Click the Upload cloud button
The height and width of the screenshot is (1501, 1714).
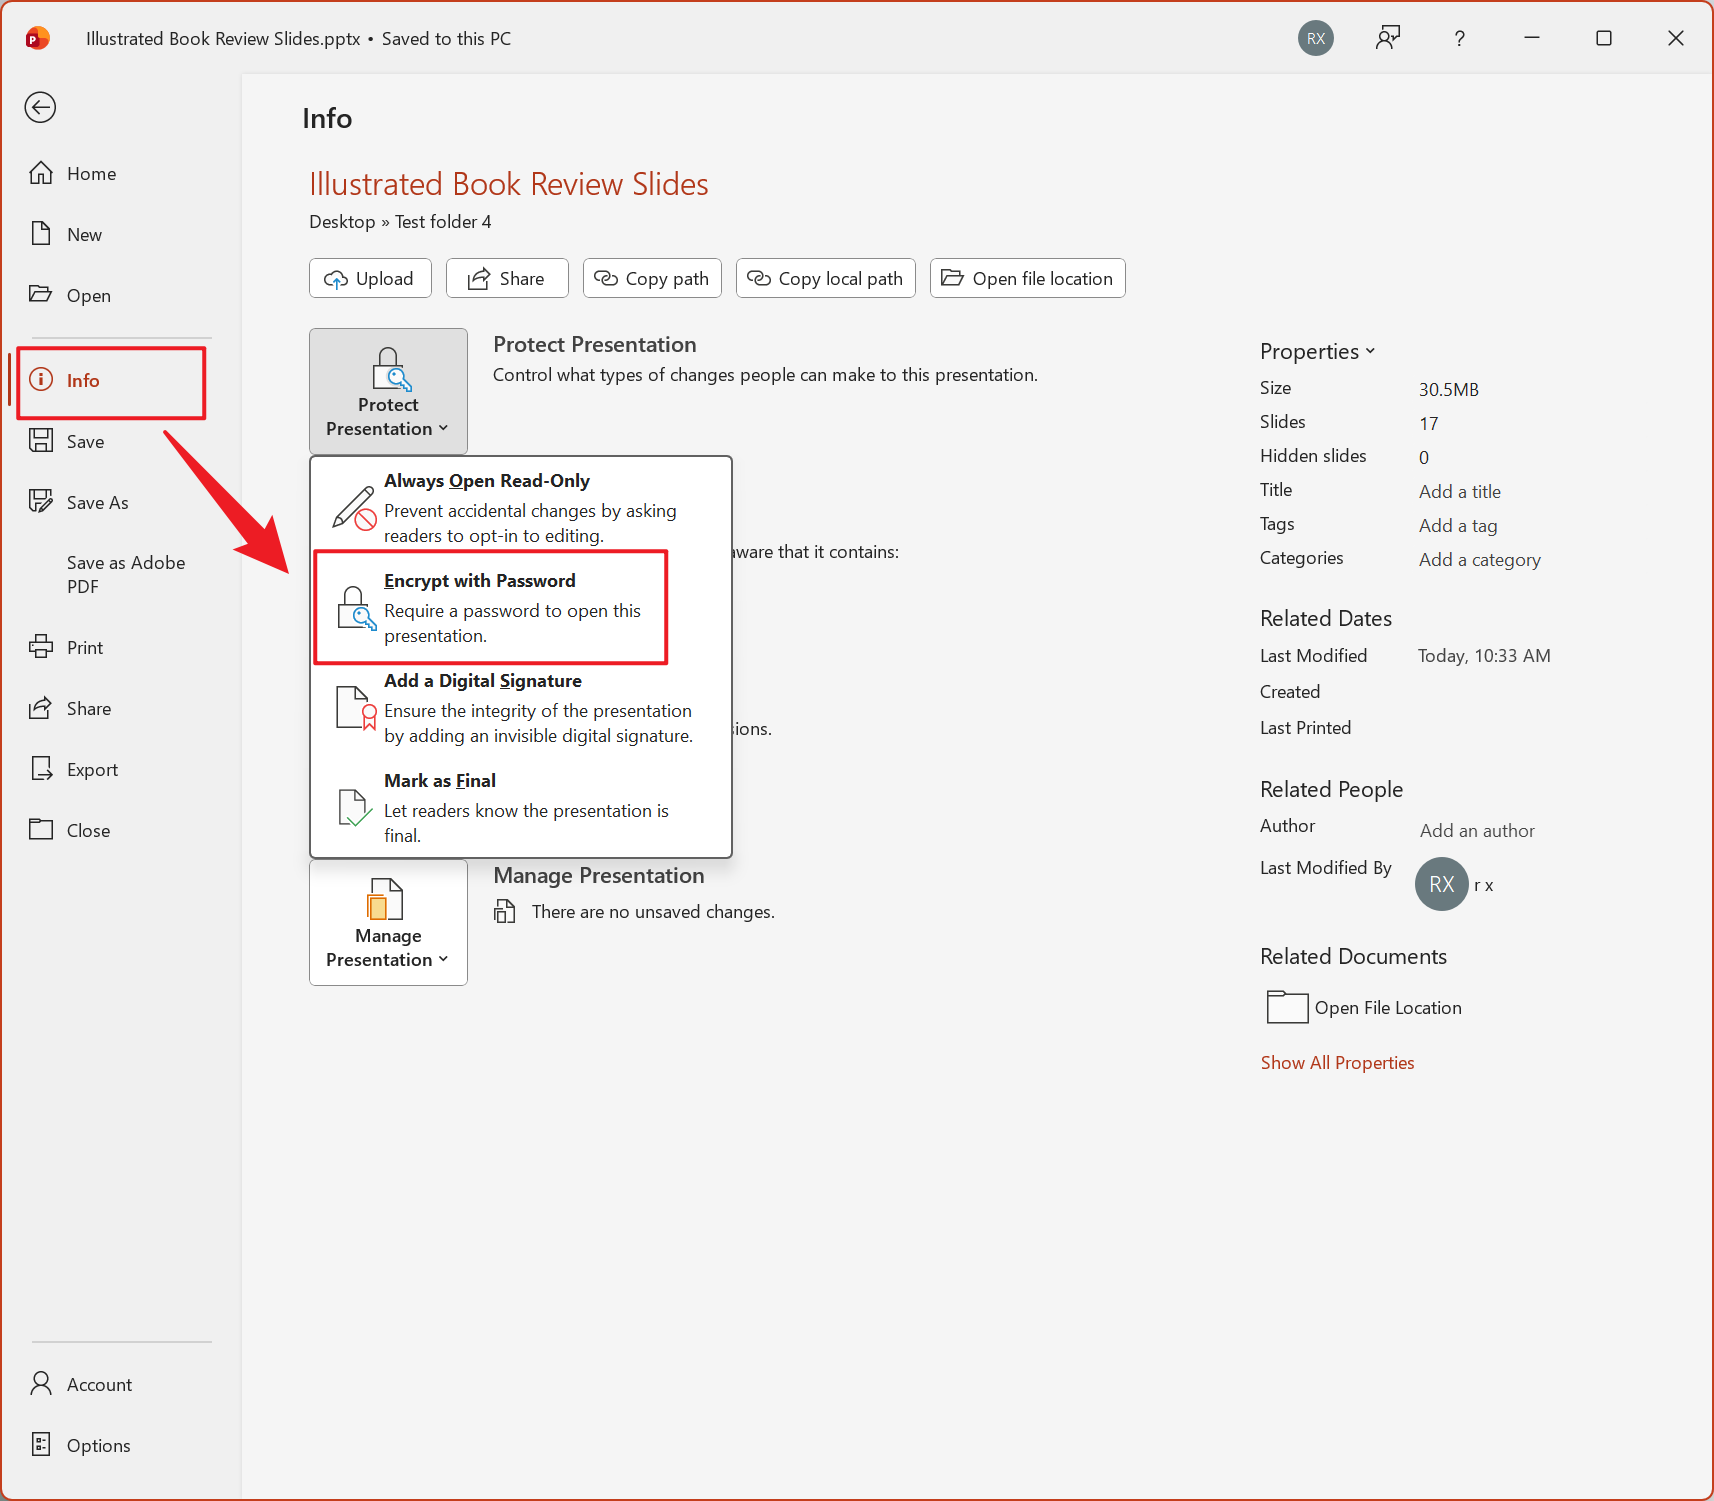coord(370,279)
